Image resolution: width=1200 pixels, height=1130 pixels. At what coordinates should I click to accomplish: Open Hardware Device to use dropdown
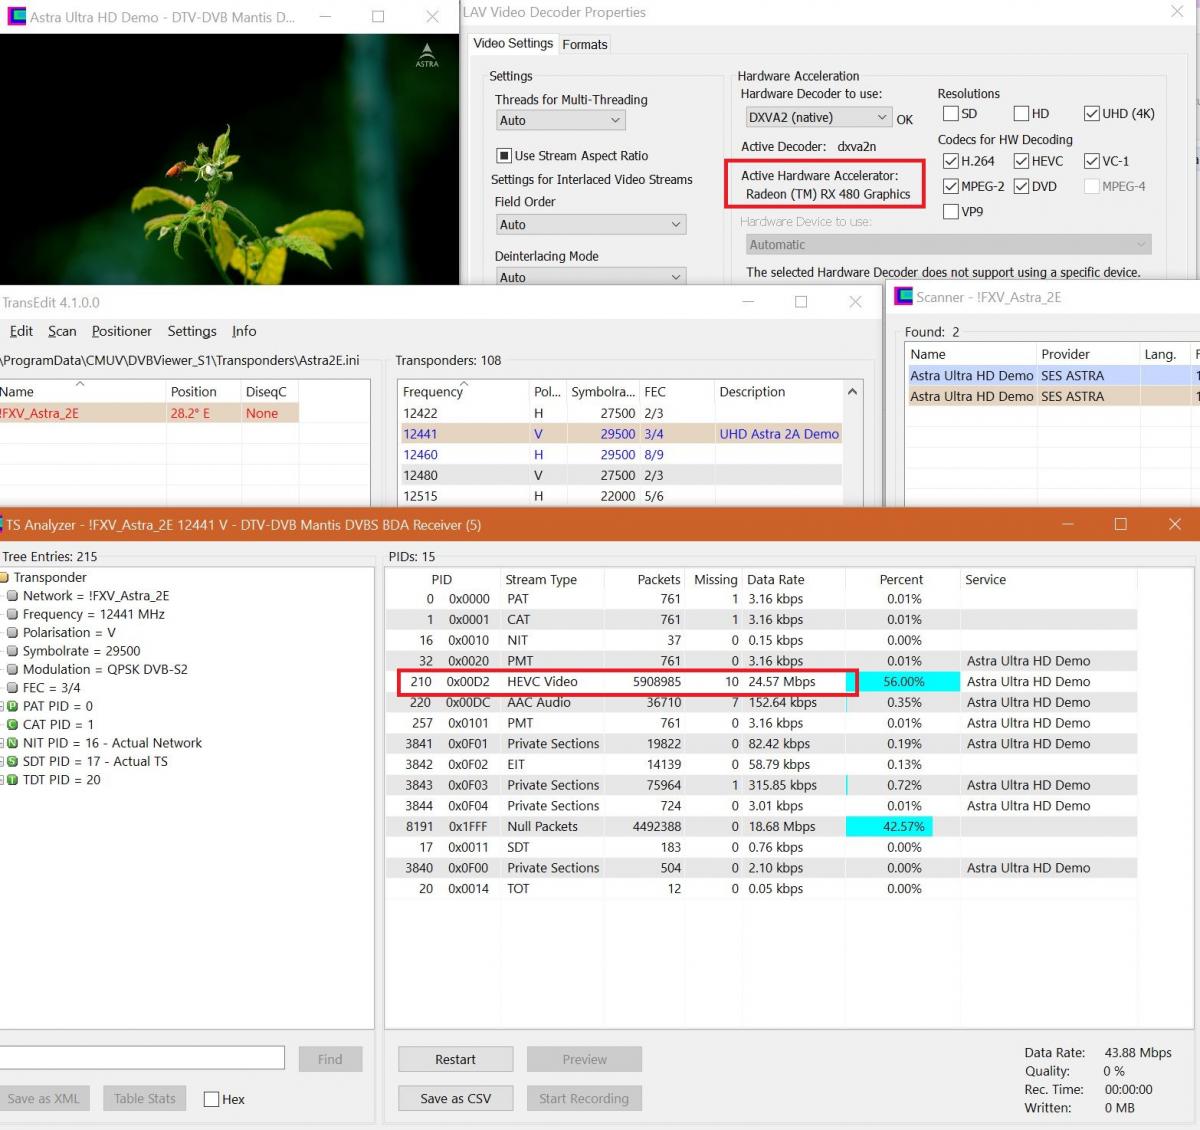tap(948, 245)
